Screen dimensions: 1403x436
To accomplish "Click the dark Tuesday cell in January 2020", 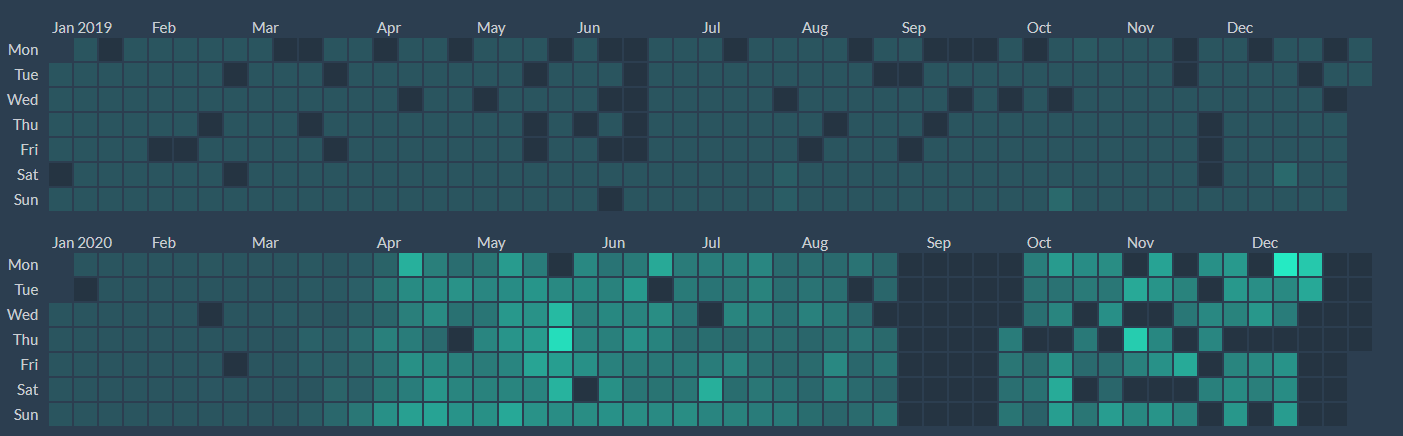I will coord(86,289).
